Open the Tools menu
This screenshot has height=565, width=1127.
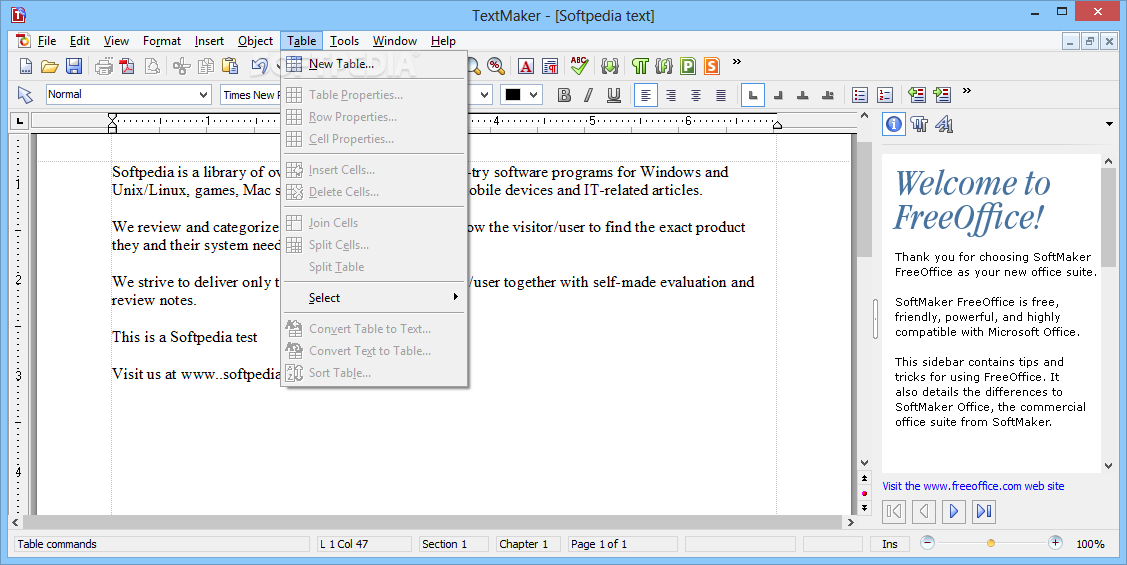pyautogui.click(x=344, y=41)
